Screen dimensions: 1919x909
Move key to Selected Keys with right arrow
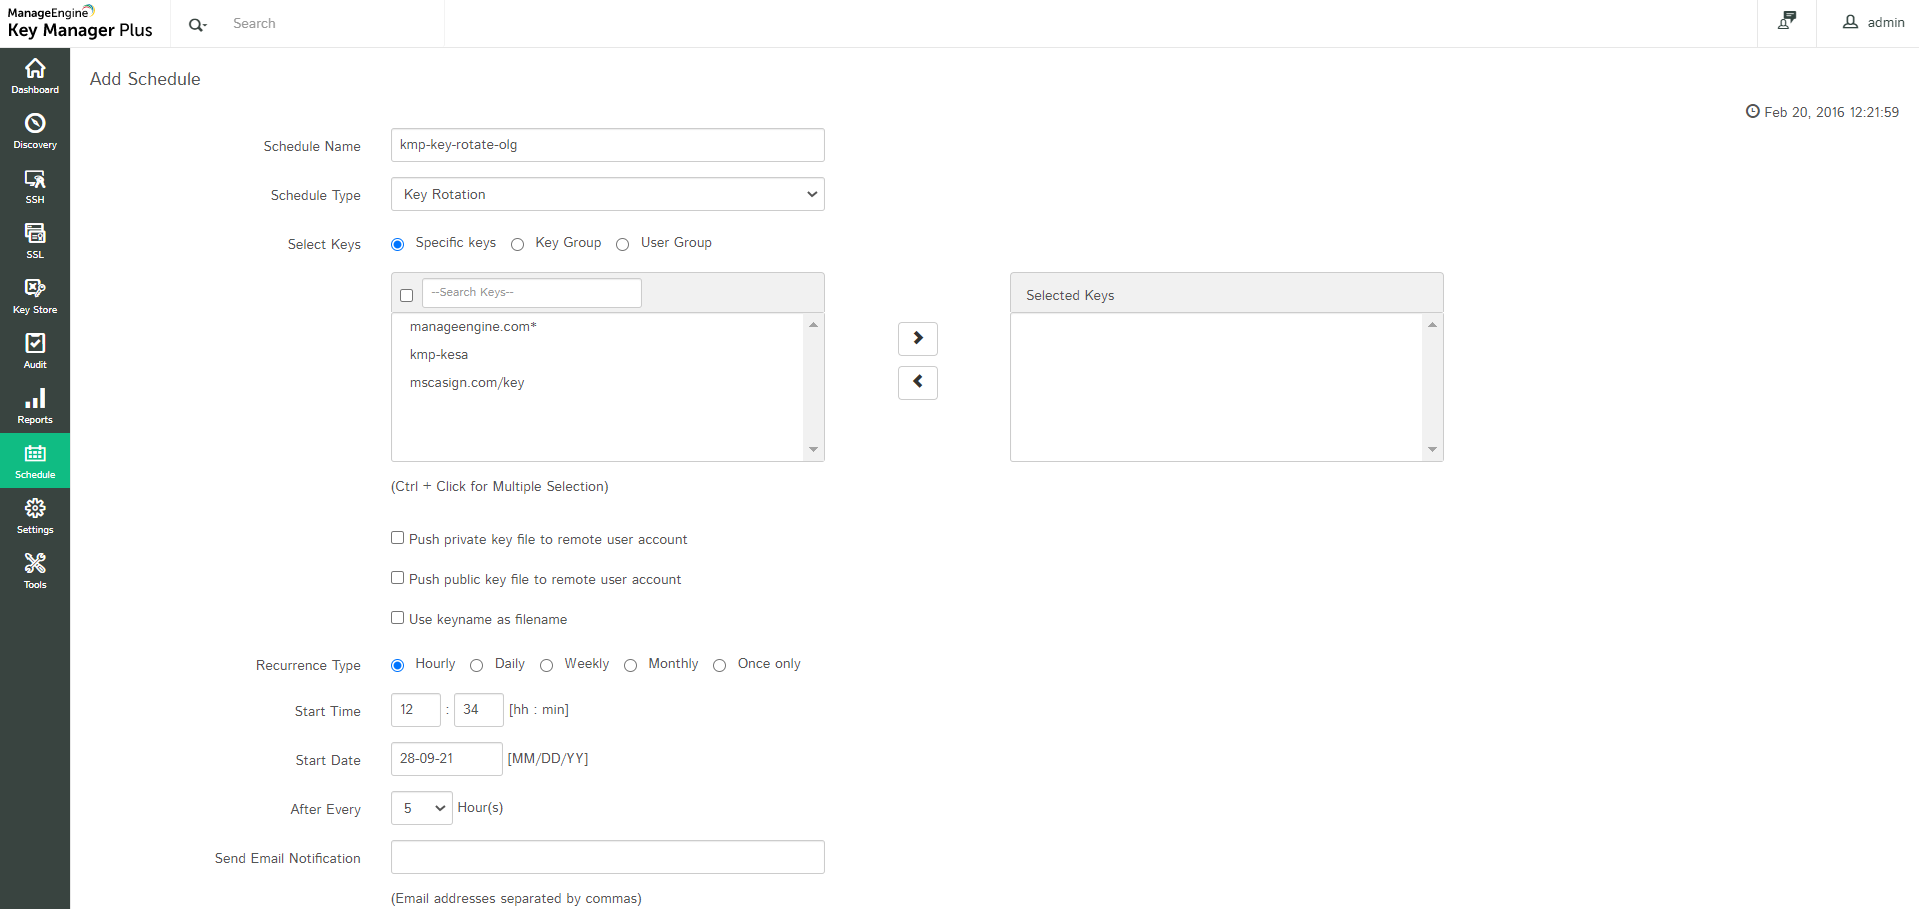pos(917,338)
